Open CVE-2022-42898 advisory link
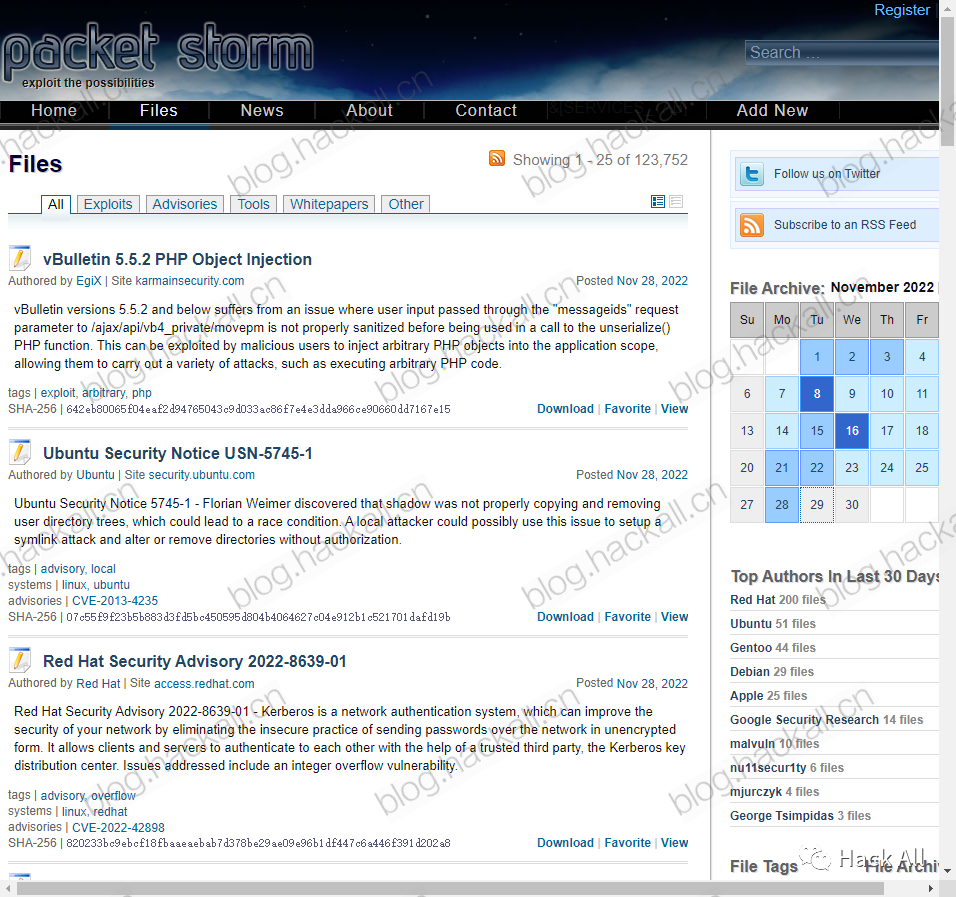Image resolution: width=956 pixels, height=897 pixels. point(118,827)
